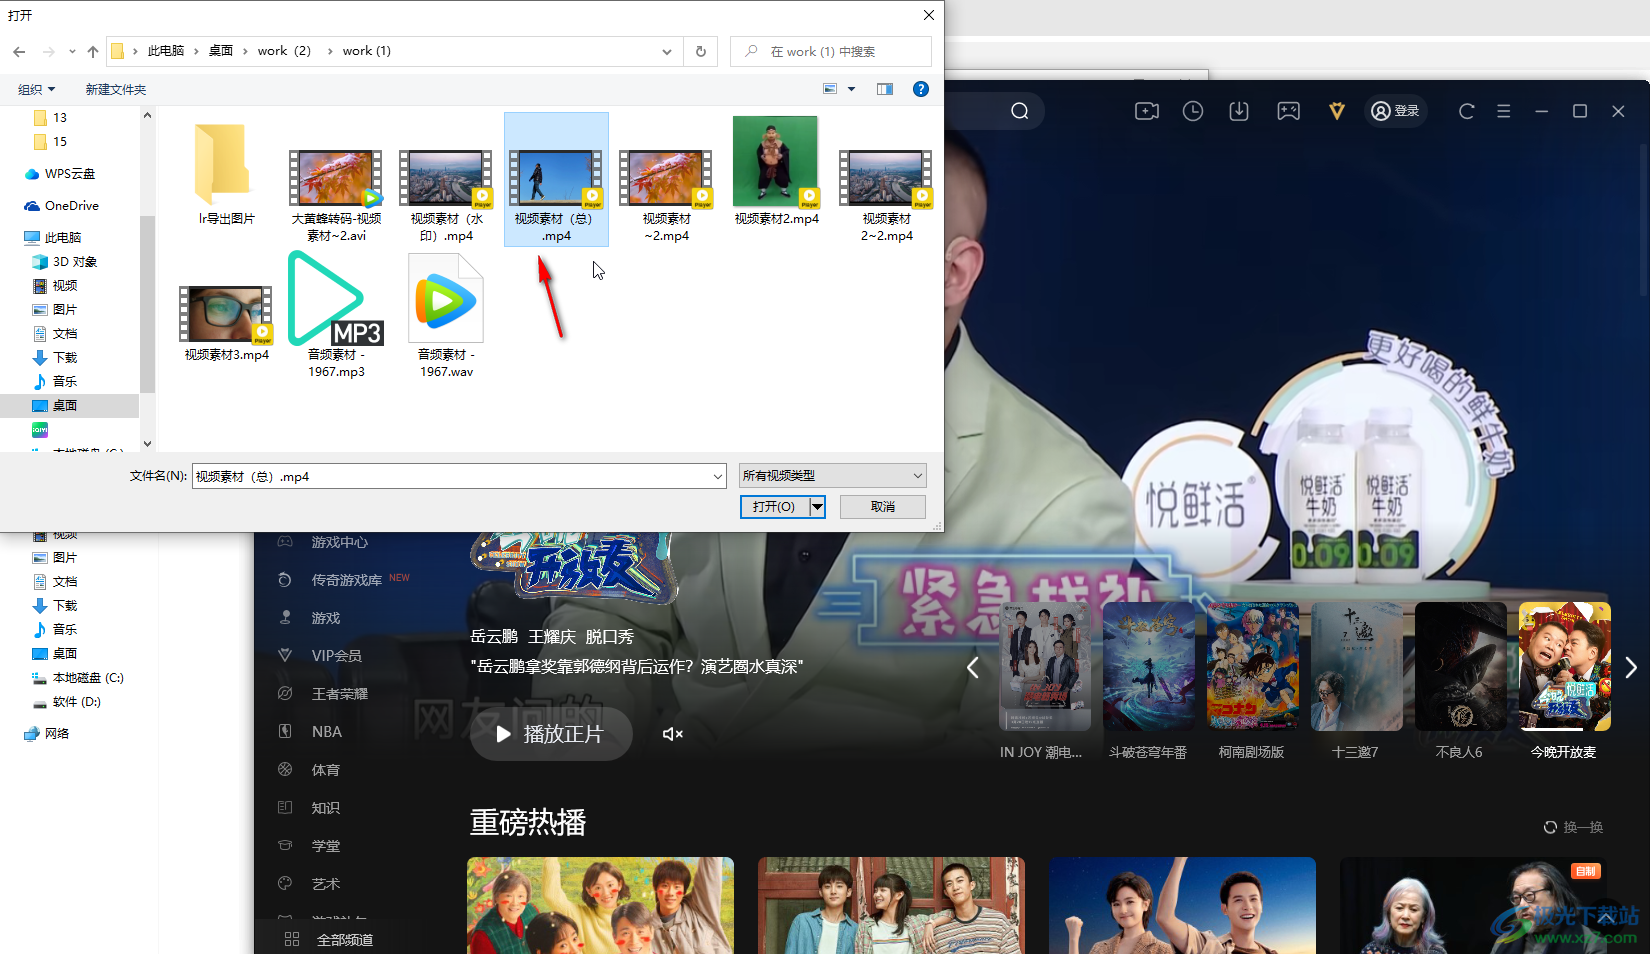Open 艺术 sidebar channel

point(325,884)
